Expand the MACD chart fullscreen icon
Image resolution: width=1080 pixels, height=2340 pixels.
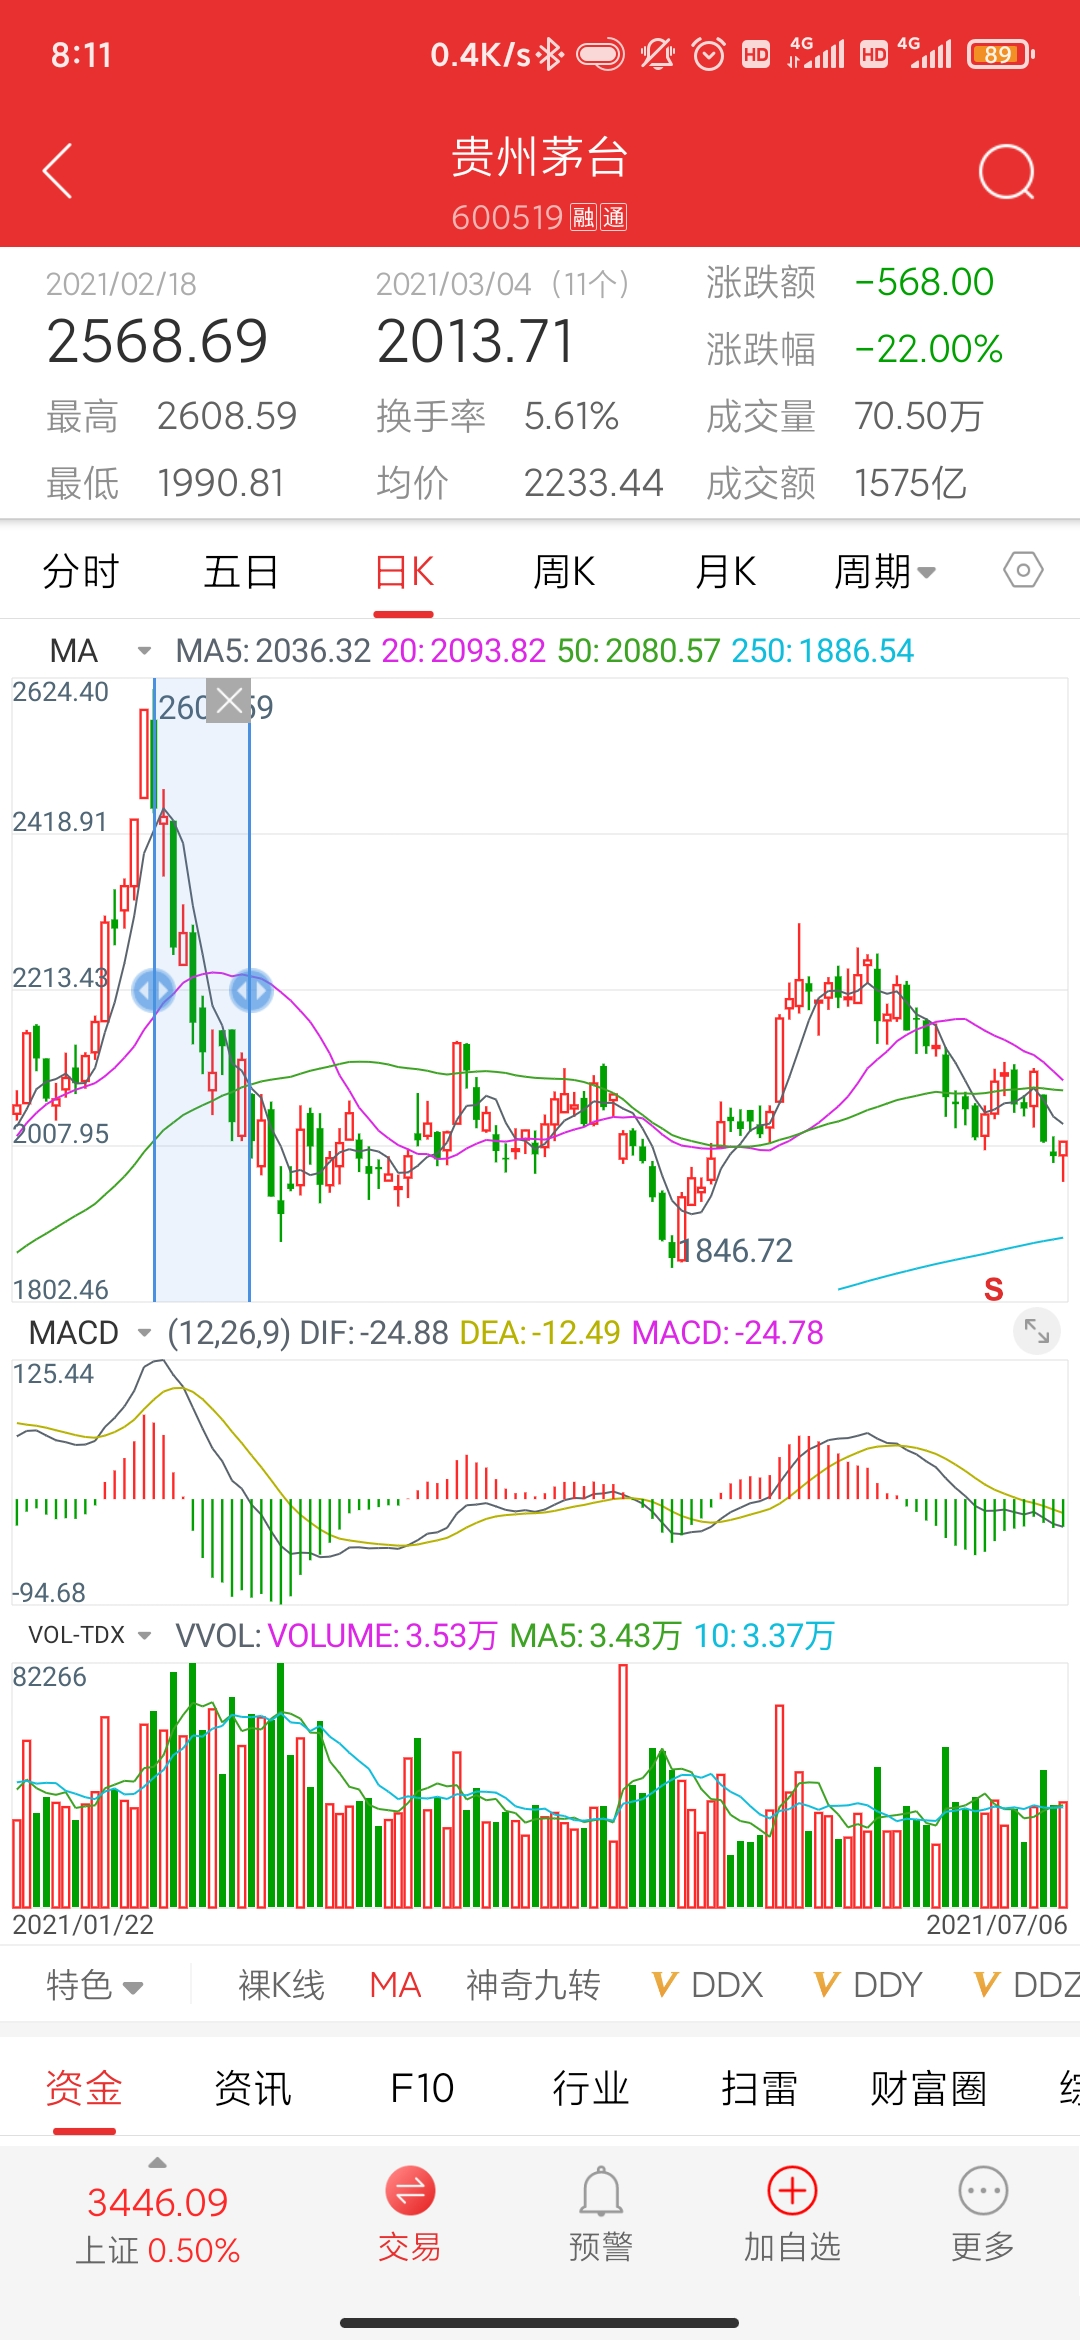click(x=1037, y=1331)
